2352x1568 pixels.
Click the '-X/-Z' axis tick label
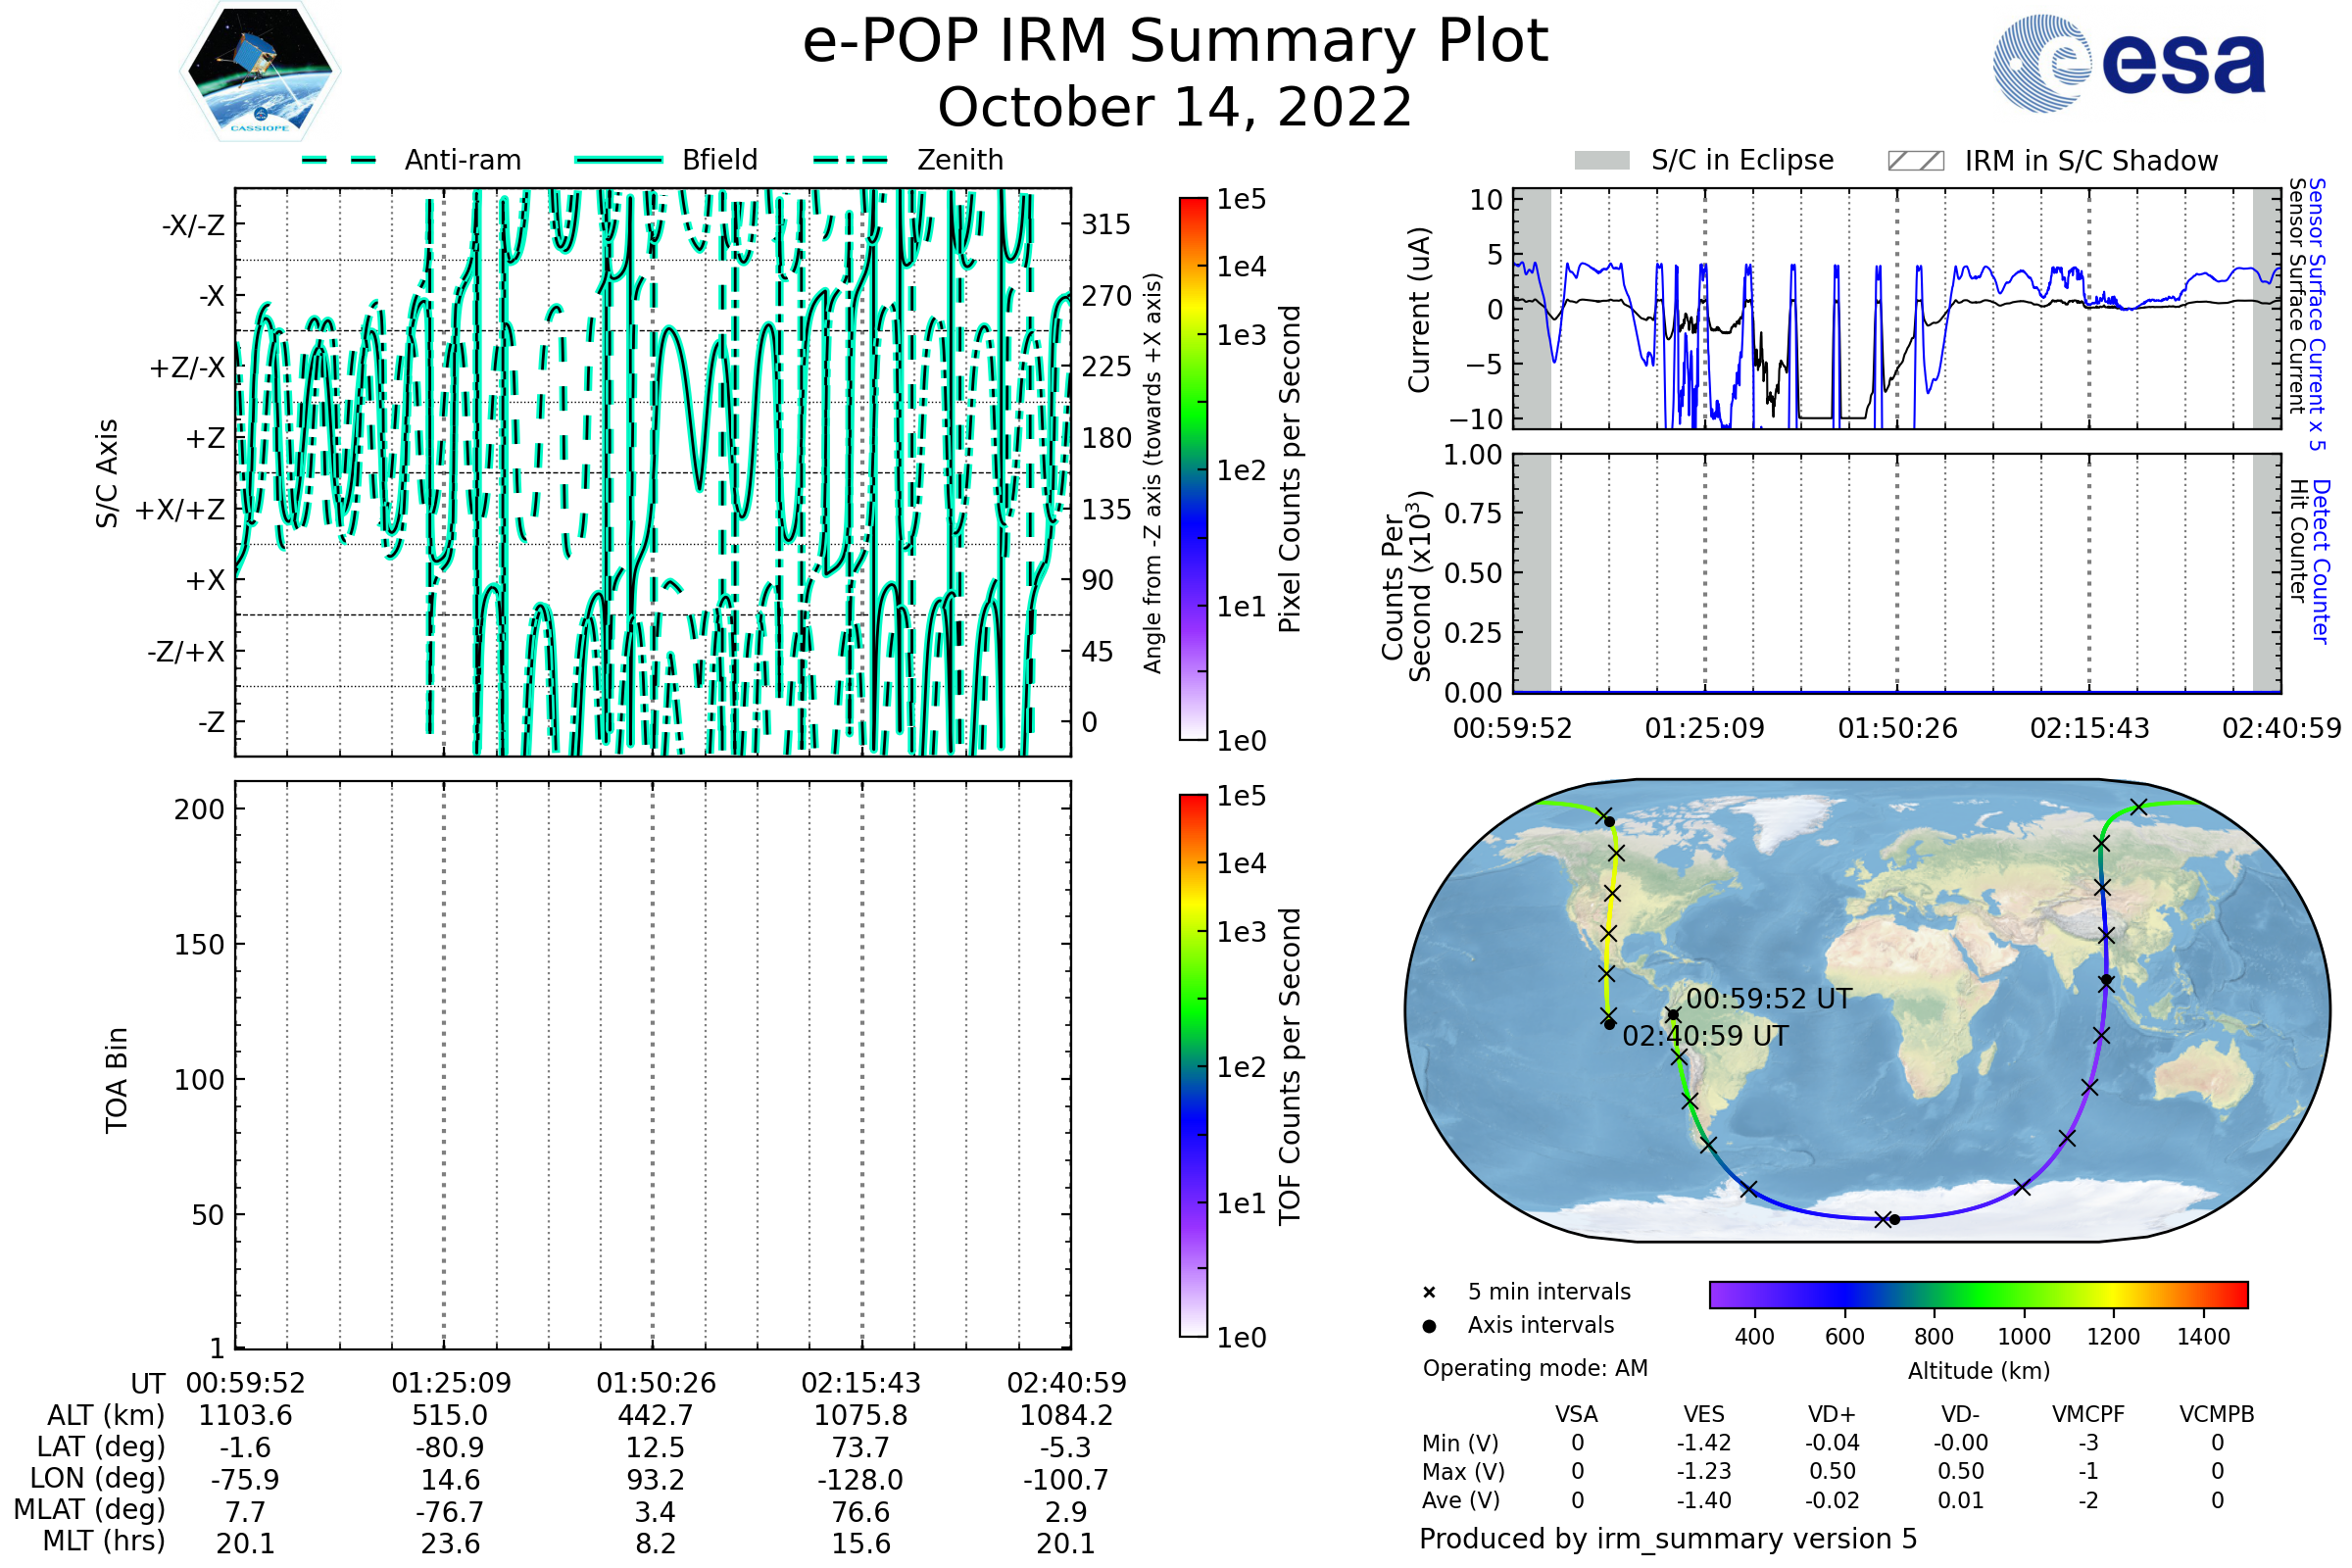tap(194, 225)
